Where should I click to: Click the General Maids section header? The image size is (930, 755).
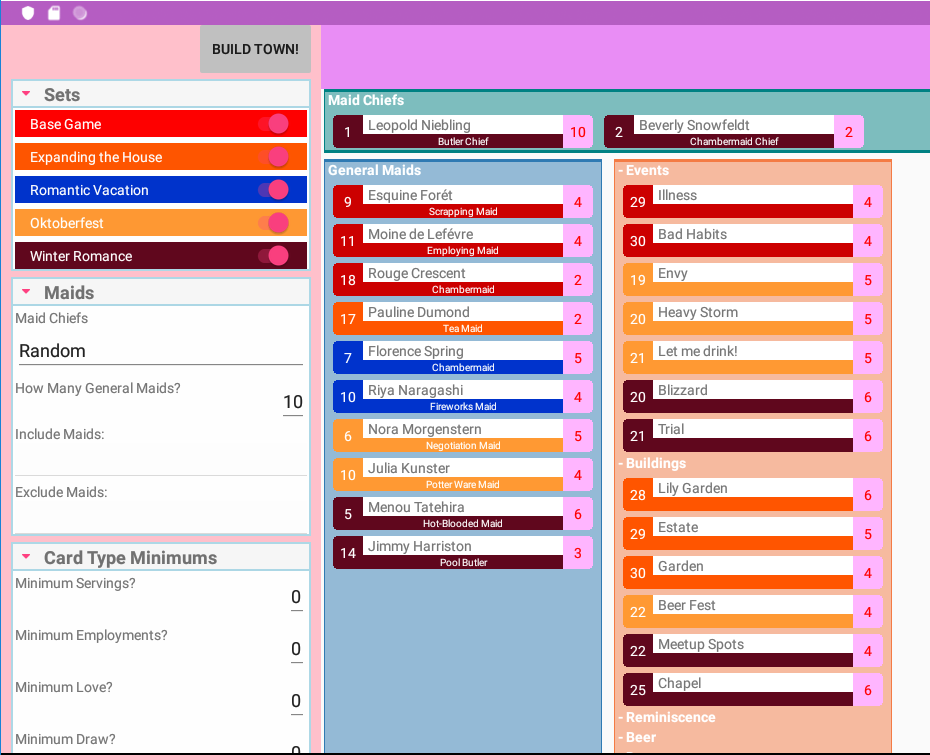tap(374, 170)
